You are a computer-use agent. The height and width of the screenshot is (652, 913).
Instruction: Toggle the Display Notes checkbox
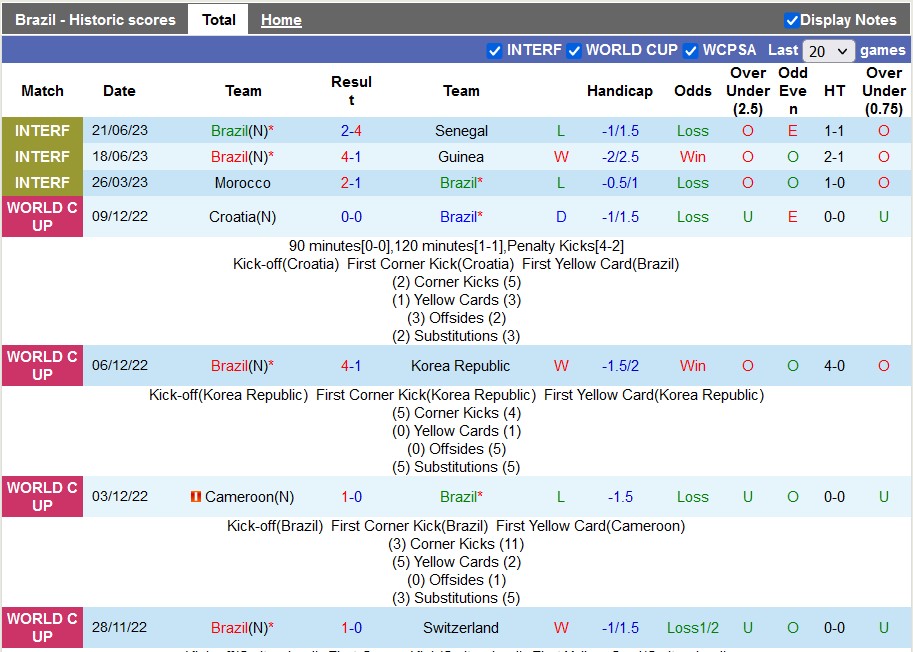coord(792,20)
